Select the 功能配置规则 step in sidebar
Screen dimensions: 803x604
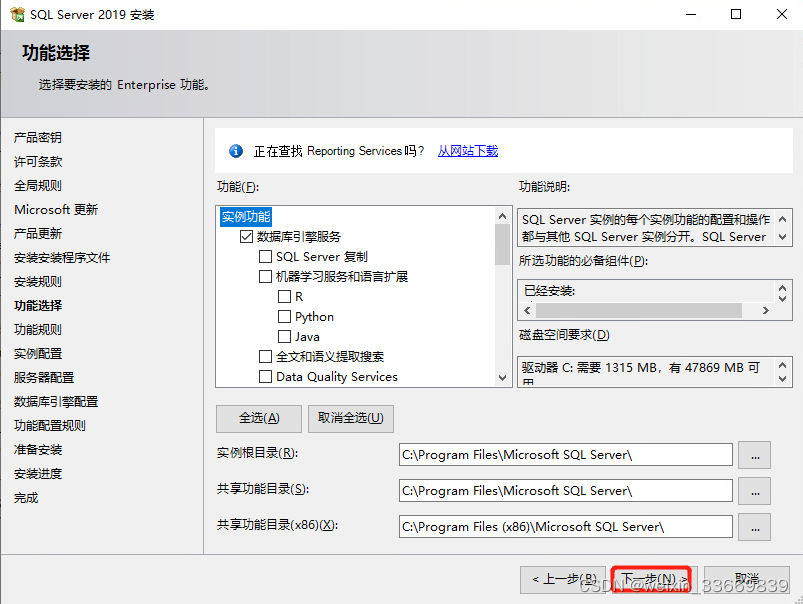tap(50, 426)
